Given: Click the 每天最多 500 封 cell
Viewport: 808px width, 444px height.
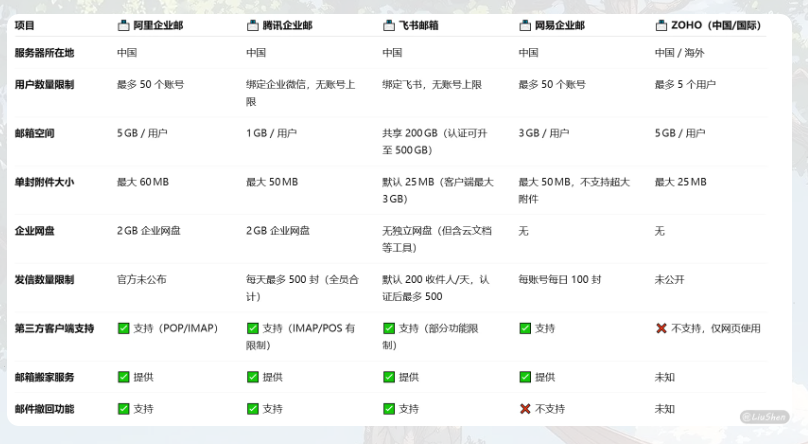Looking at the screenshot, I should click(x=302, y=288).
